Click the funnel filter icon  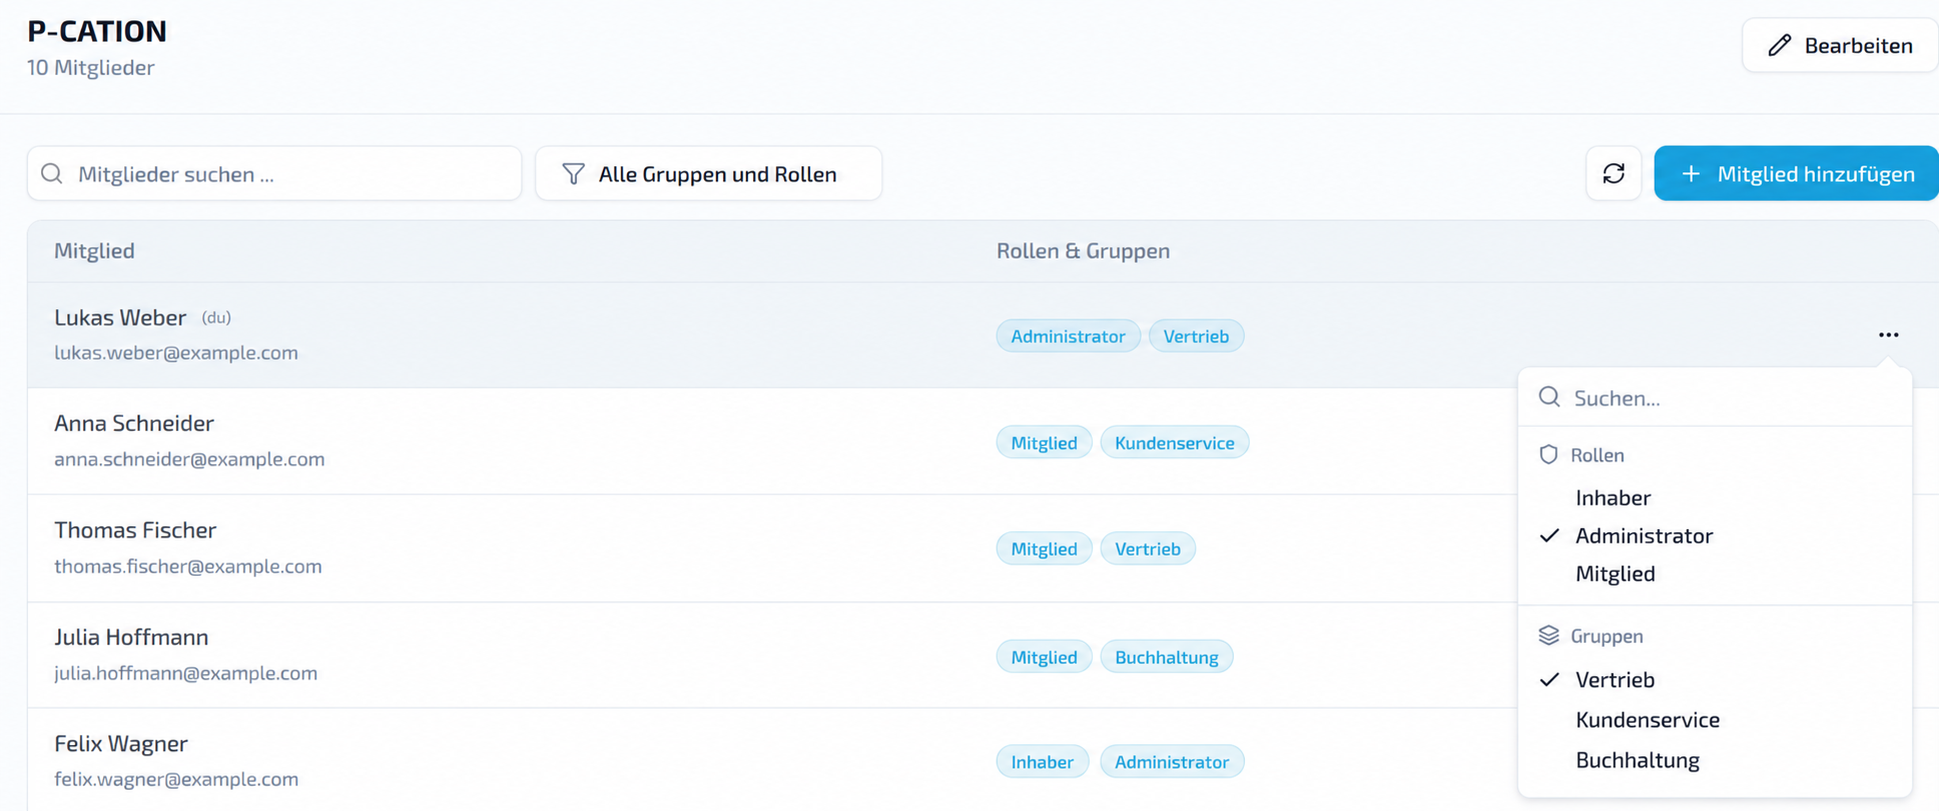573,174
